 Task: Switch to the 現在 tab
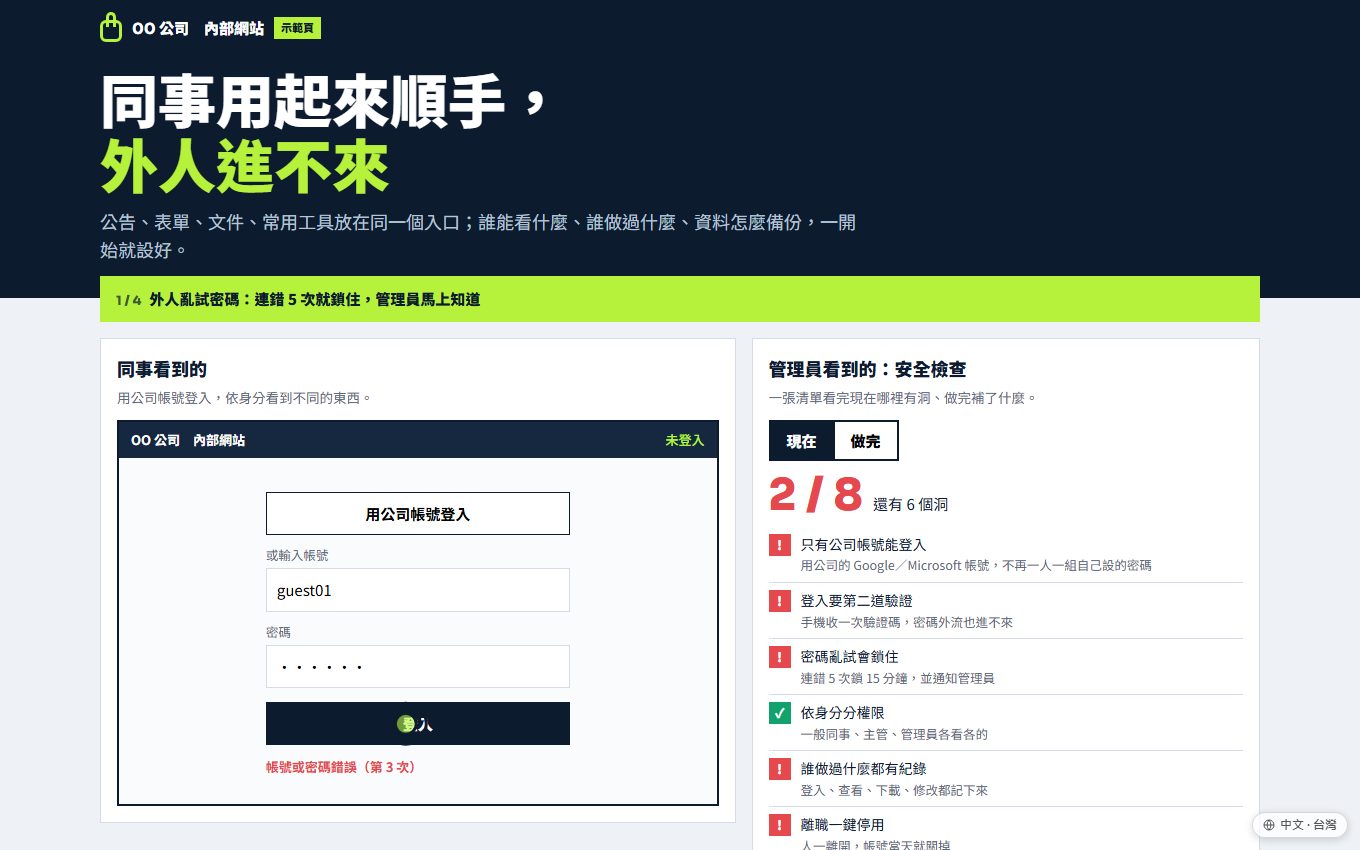point(801,441)
